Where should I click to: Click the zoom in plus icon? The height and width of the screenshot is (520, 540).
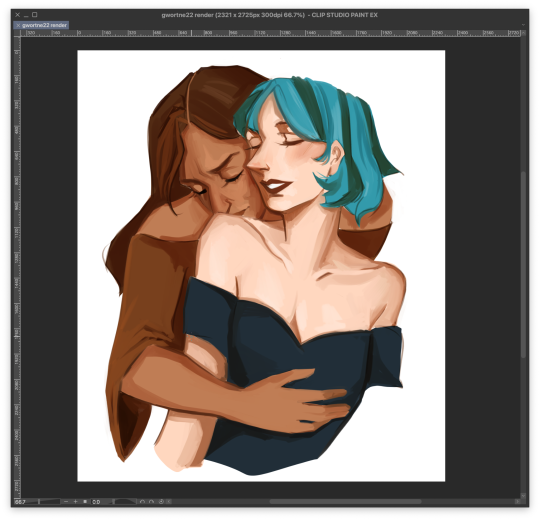[75, 502]
